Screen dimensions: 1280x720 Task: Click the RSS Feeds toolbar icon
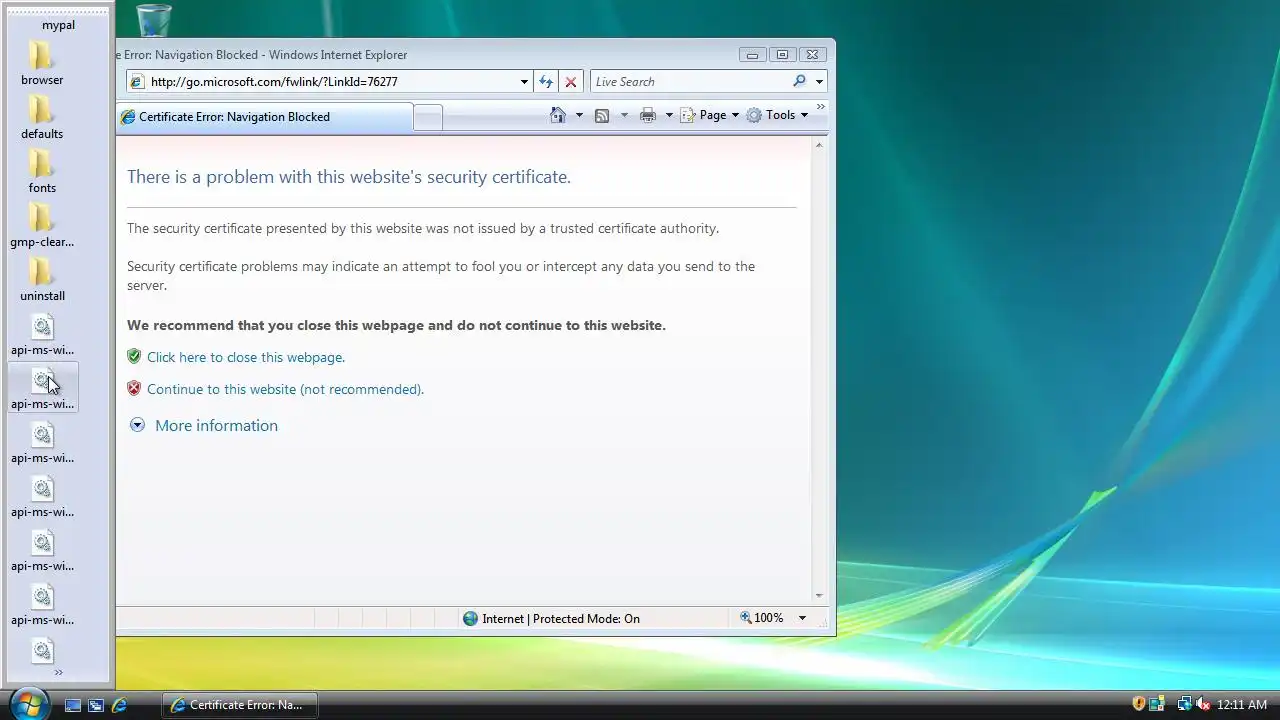[602, 115]
